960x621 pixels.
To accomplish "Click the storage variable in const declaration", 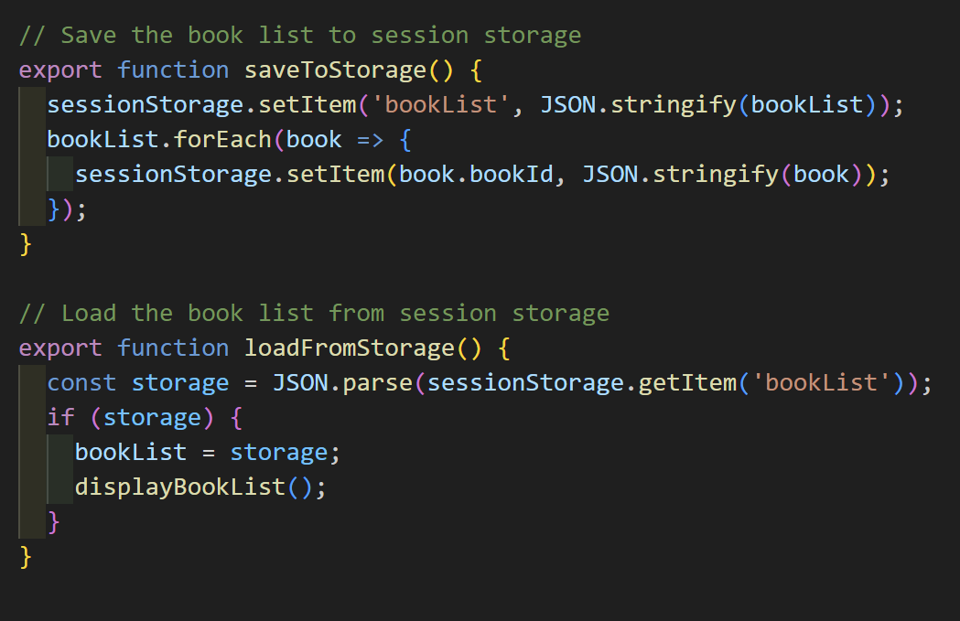I will coord(180,383).
